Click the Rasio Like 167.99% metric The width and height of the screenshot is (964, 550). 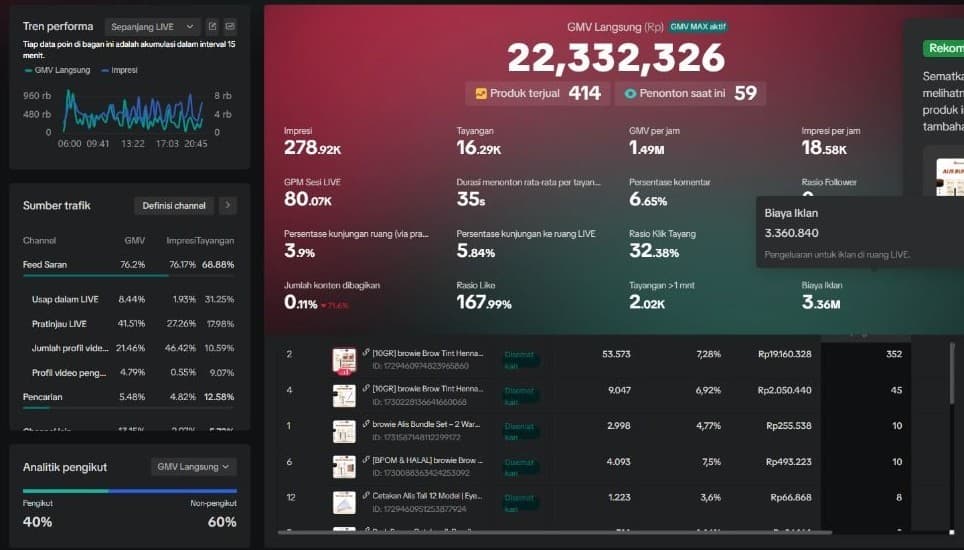484,296
